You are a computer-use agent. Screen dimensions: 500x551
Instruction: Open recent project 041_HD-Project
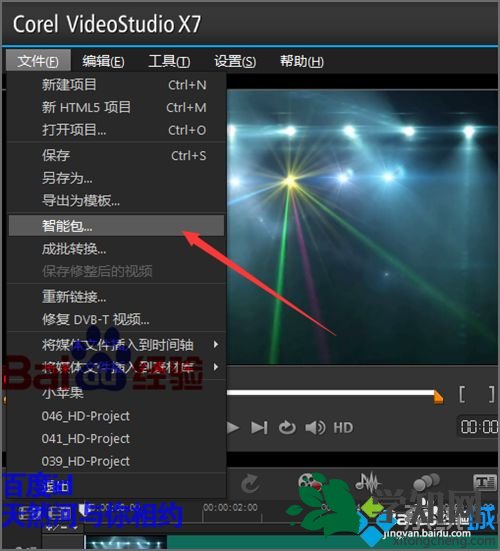(116, 439)
